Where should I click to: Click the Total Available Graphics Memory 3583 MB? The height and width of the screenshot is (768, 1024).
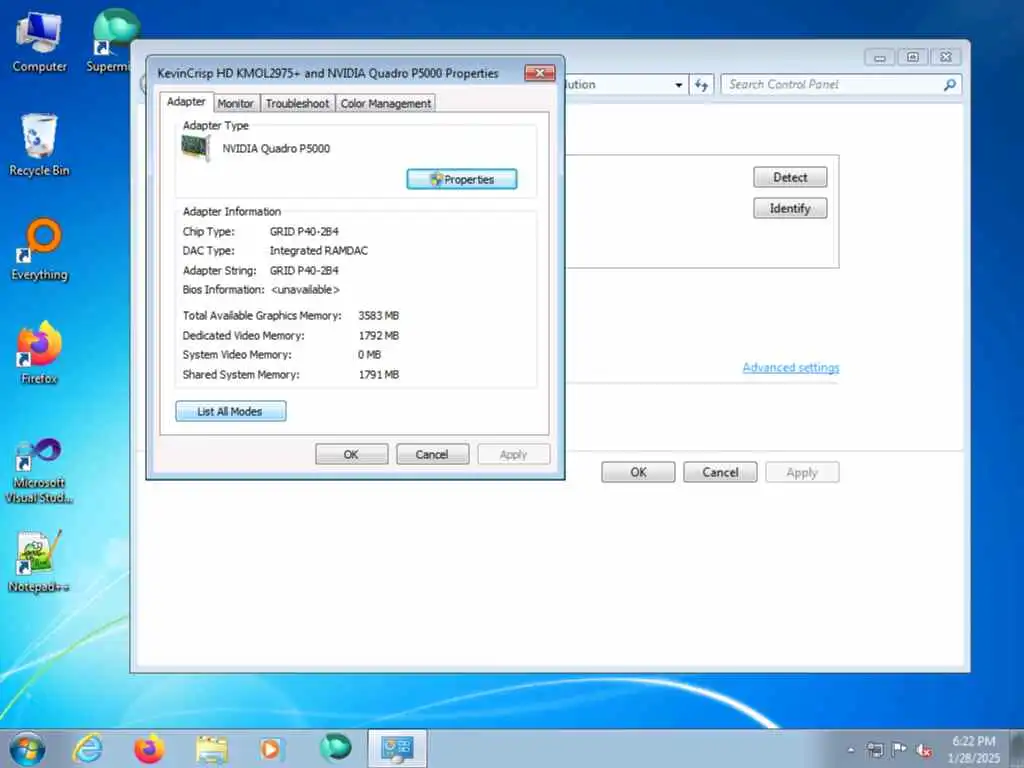pos(379,315)
